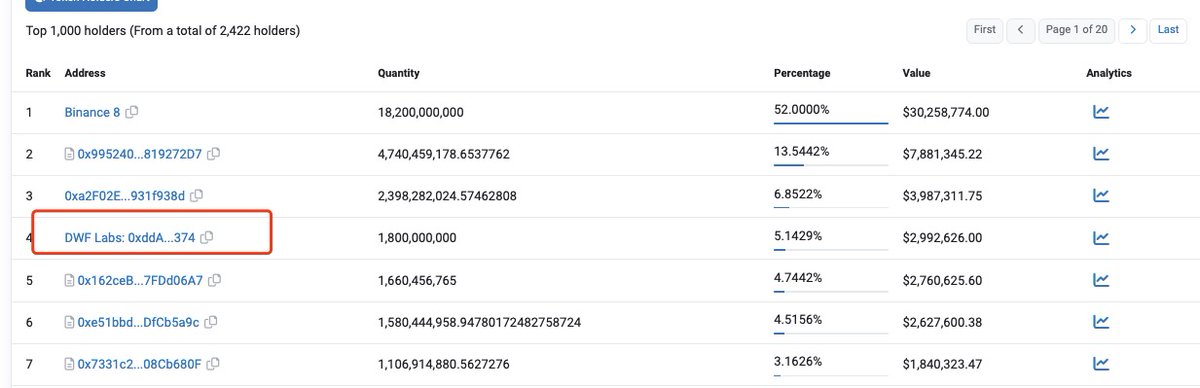Select value $30,258,774.00
The height and width of the screenshot is (388, 1200).
pos(946,112)
